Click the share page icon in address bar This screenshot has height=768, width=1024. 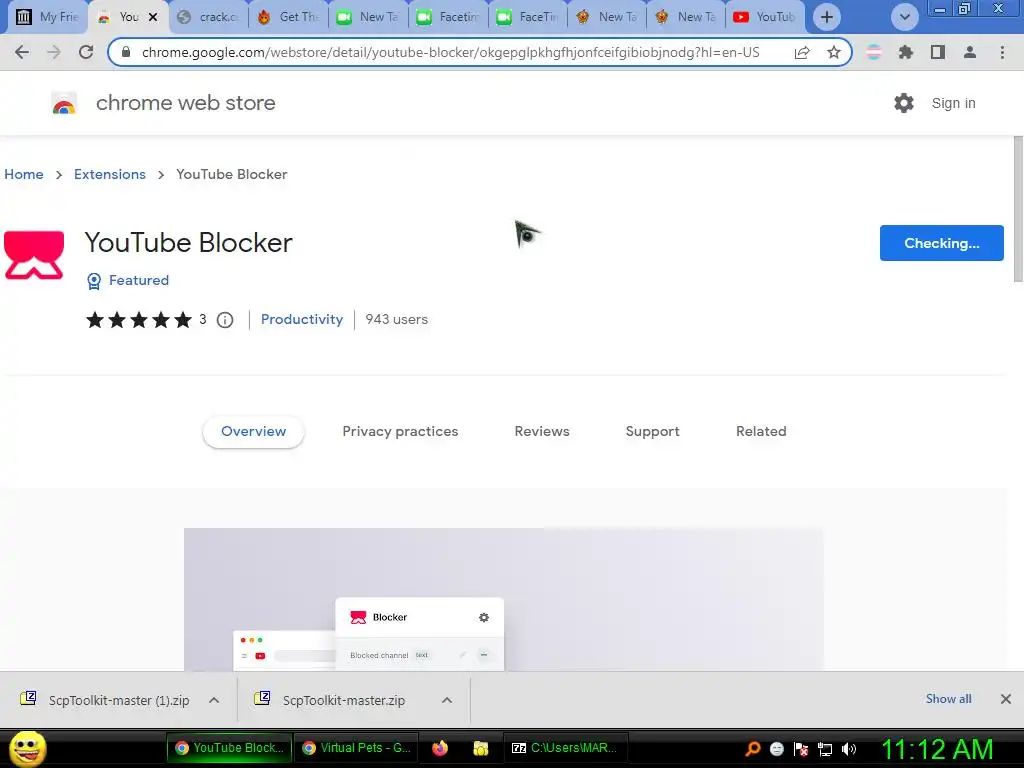click(x=802, y=52)
